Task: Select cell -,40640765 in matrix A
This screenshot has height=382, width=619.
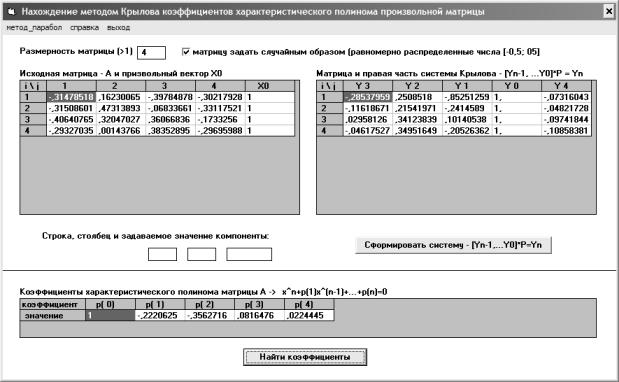Action: point(71,119)
